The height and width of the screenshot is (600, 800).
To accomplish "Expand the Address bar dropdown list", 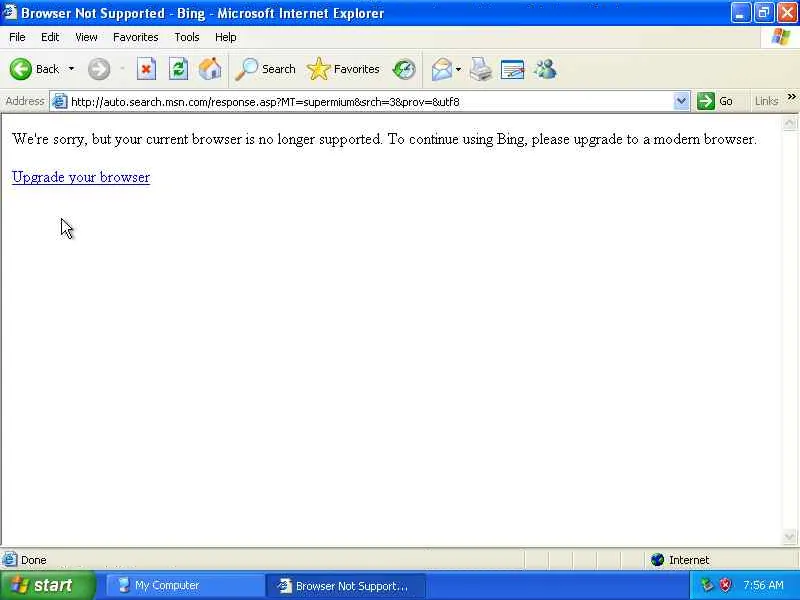I will 681,102.
